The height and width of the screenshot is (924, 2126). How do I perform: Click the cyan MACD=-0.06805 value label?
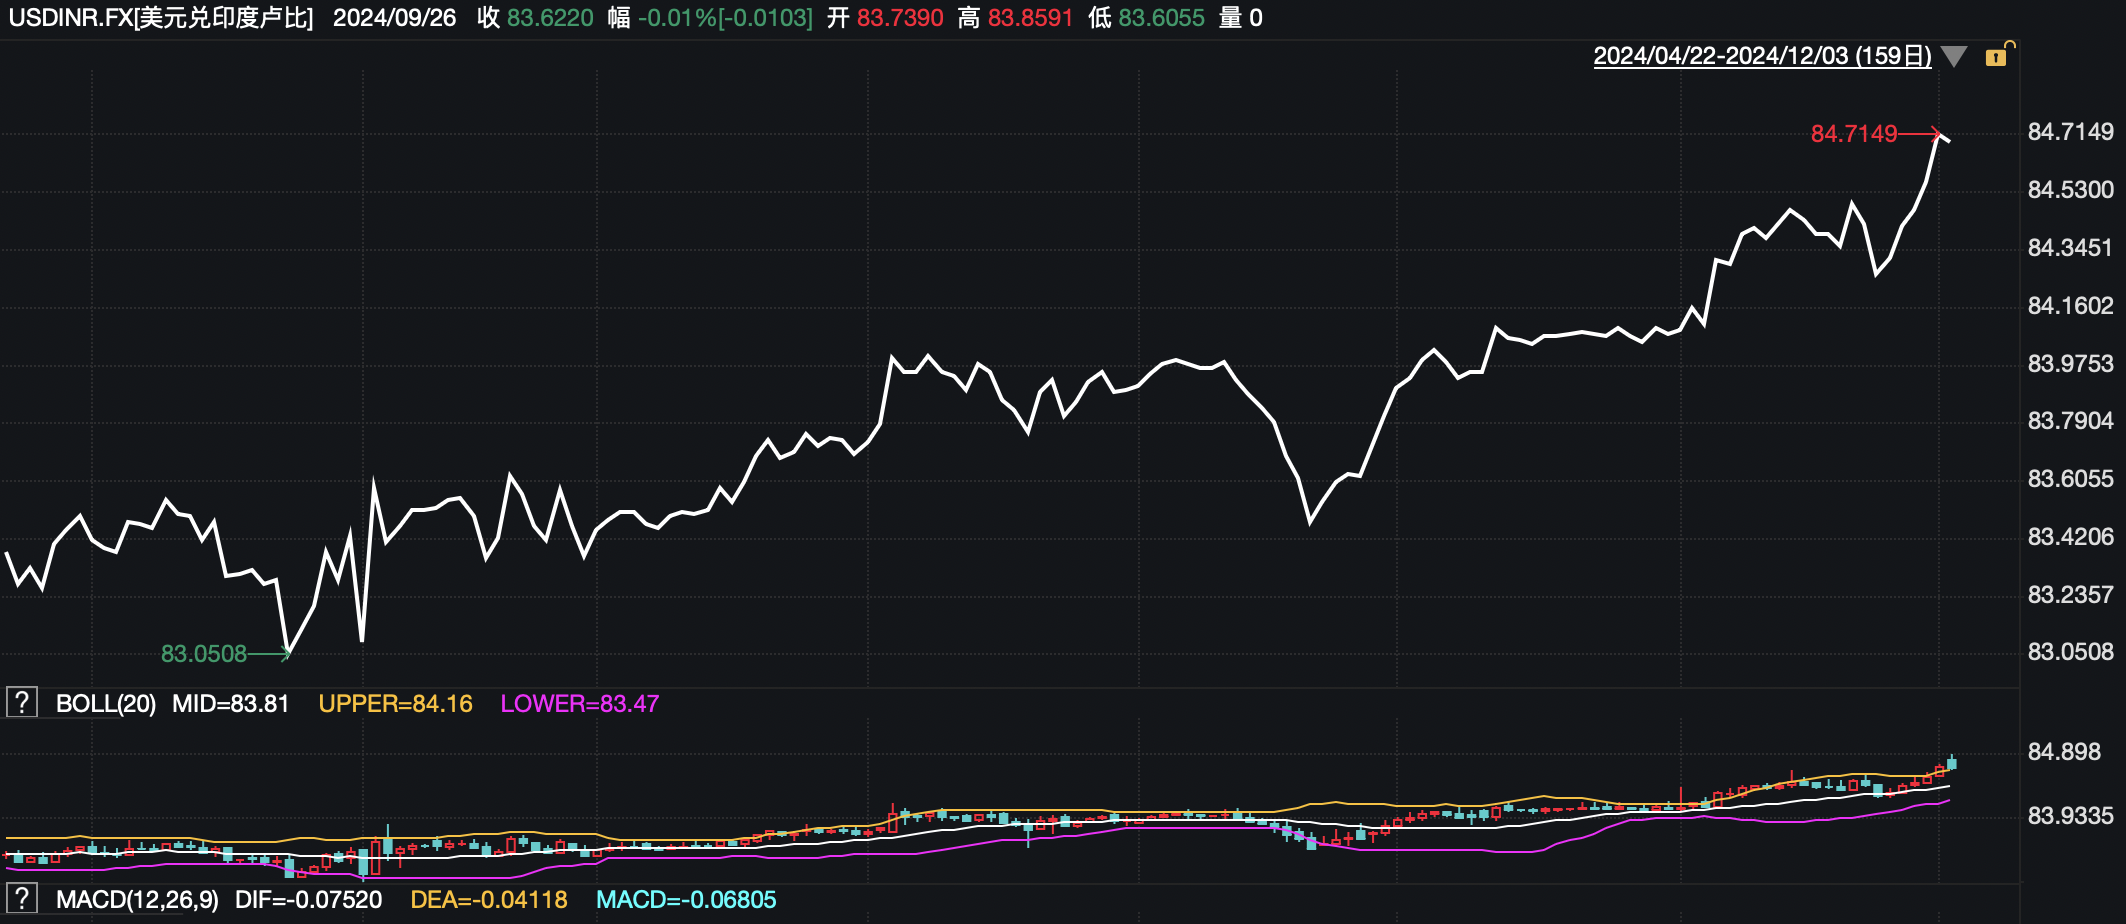click(686, 900)
